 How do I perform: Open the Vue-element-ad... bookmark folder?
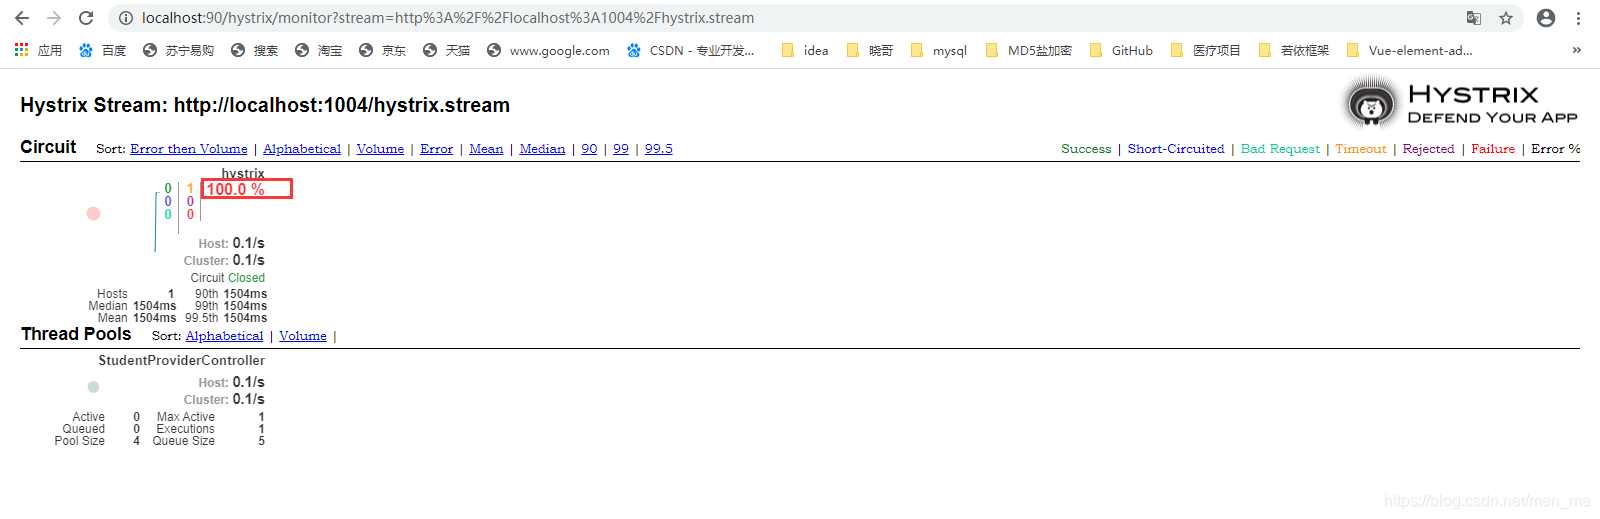[1409, 50]
